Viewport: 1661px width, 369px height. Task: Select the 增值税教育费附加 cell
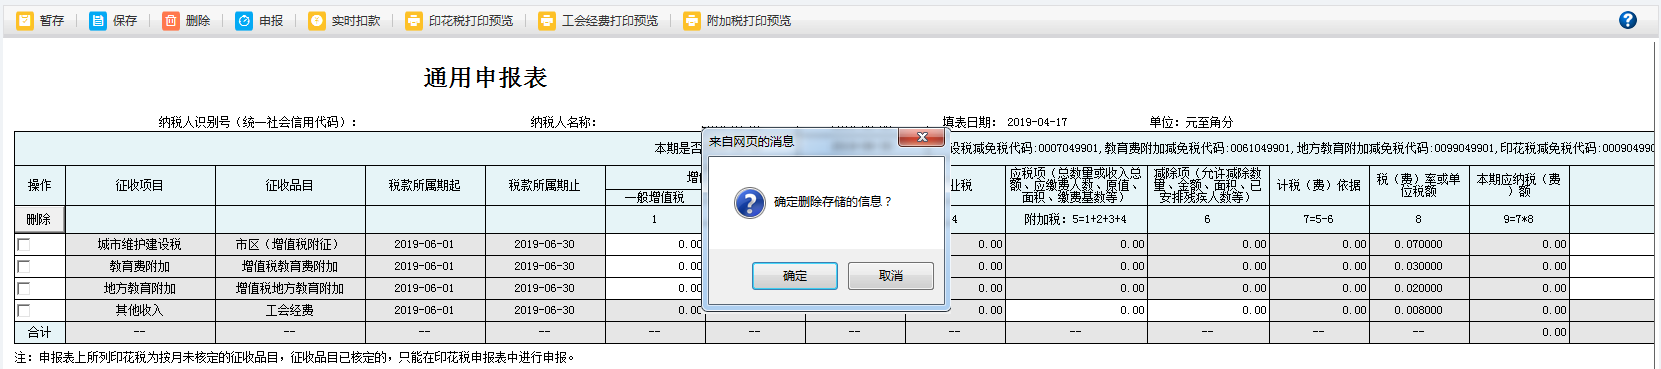(x=290, y=267)
